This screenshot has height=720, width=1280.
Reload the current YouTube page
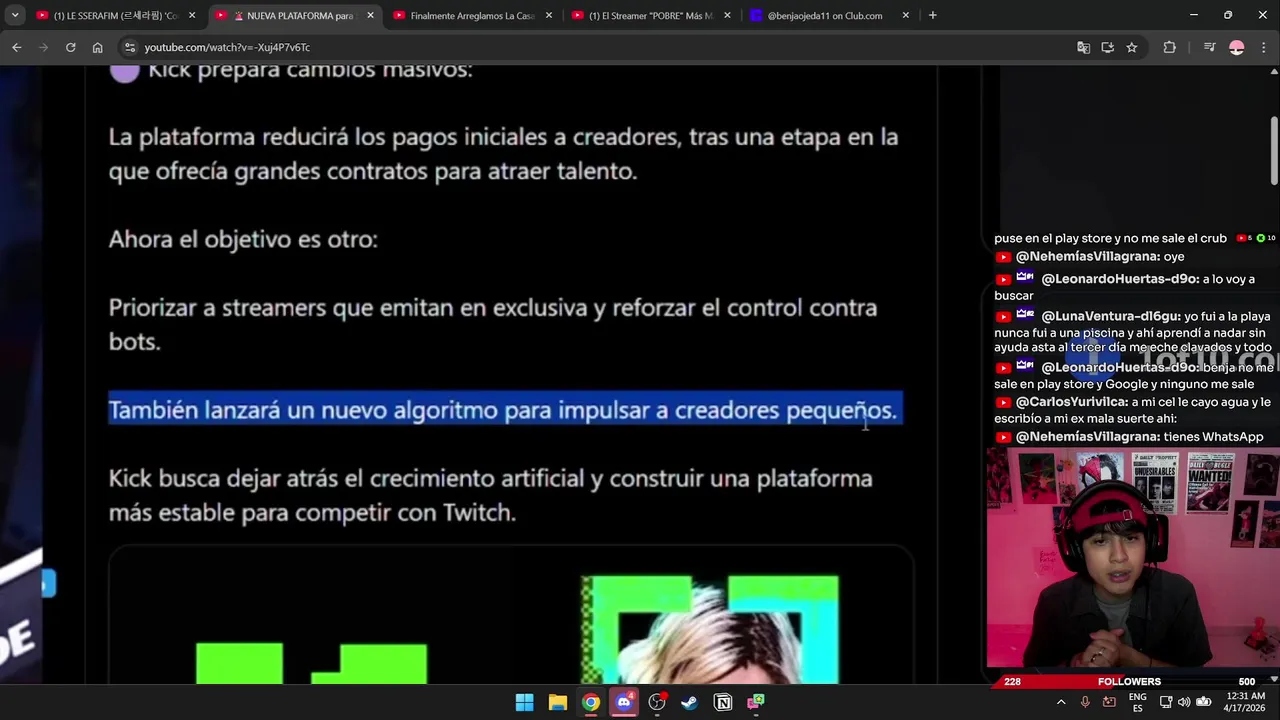point(70,47)
